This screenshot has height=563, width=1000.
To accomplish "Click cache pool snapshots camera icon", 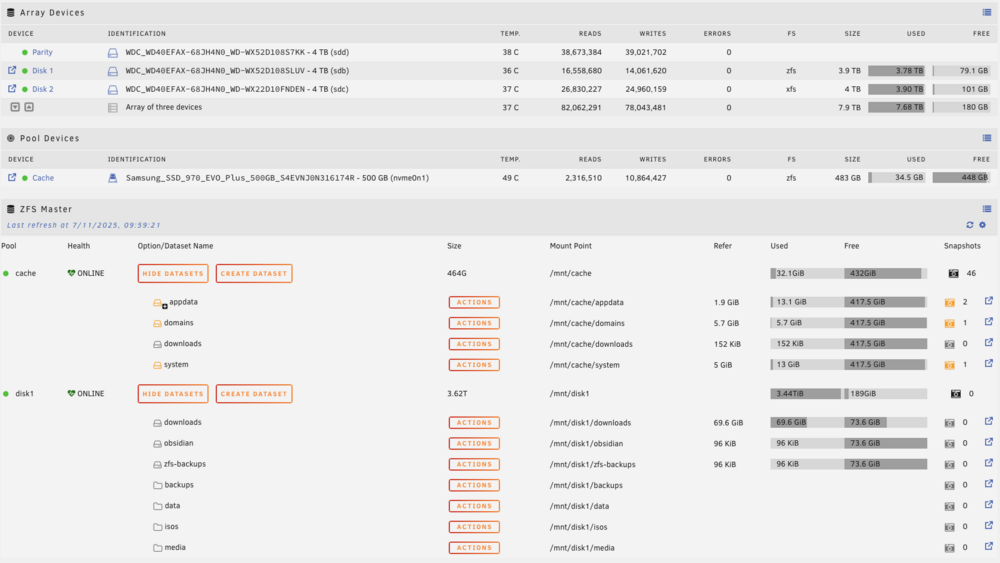I will coord(953,274).
